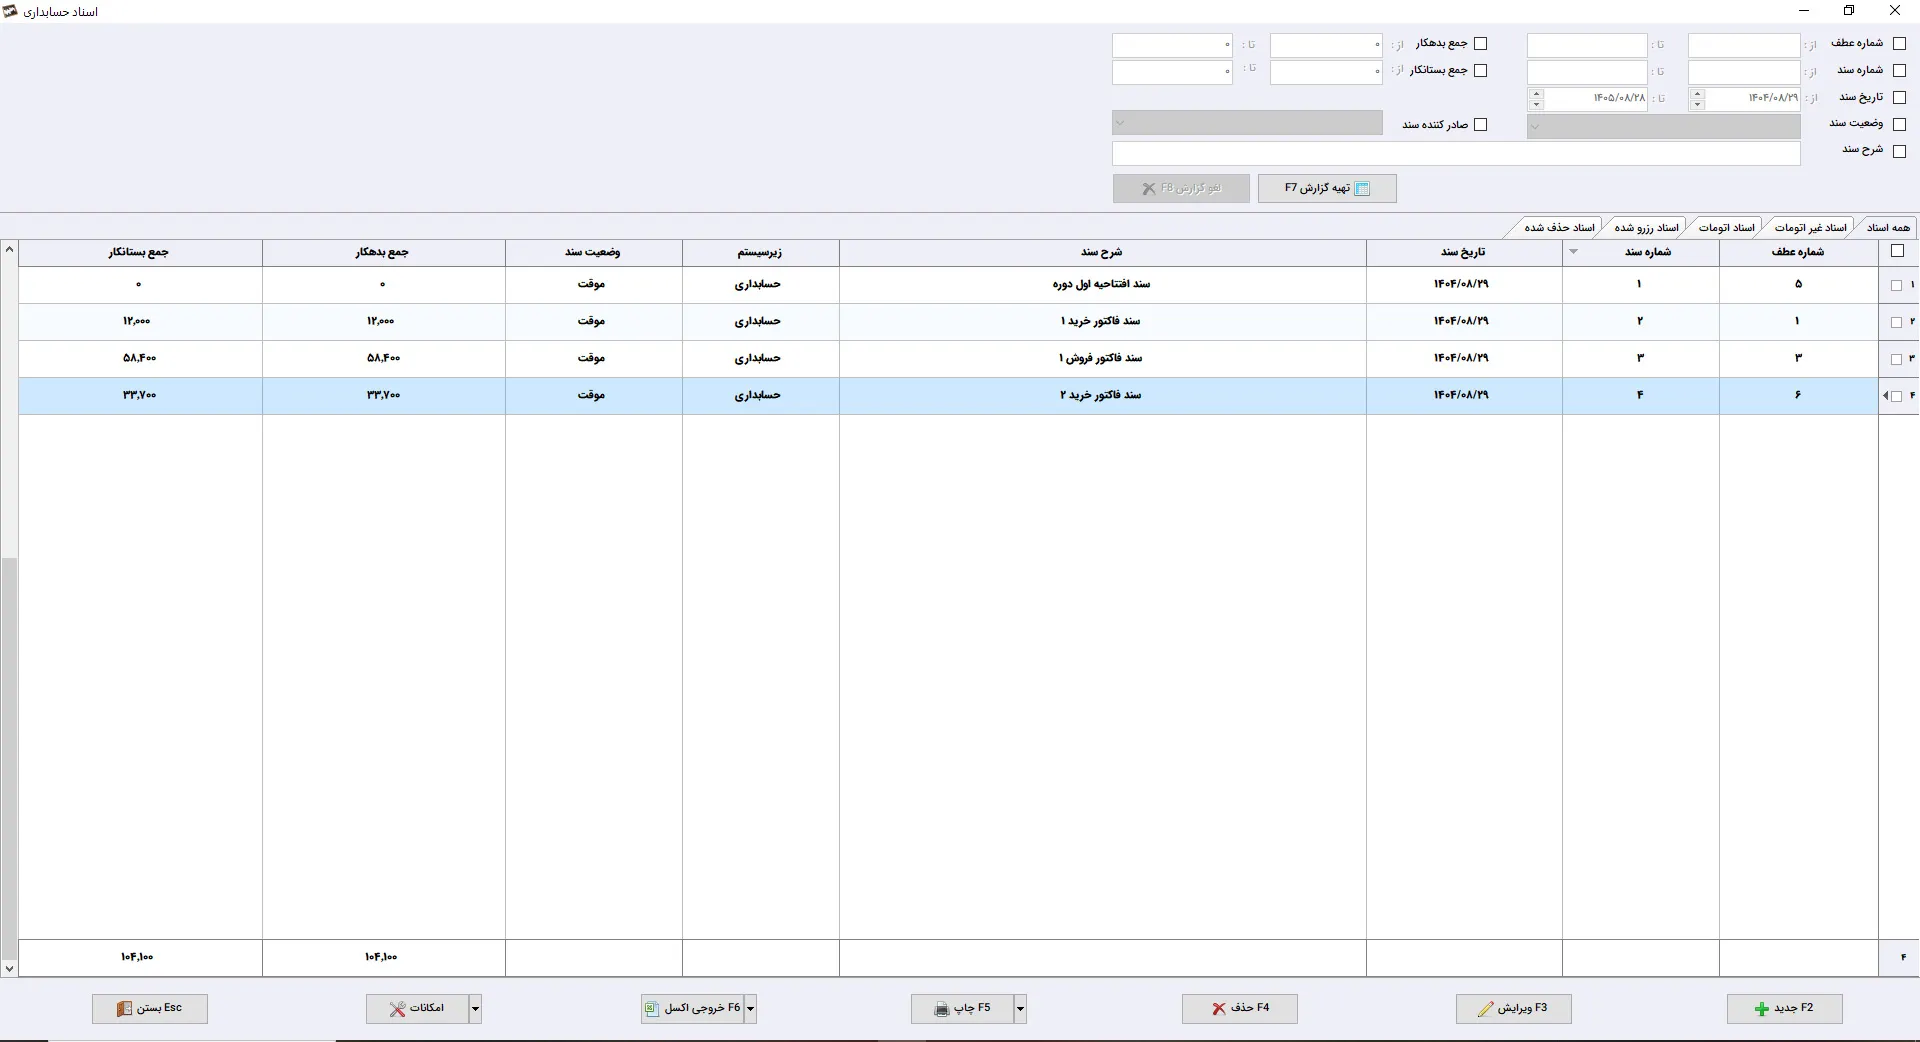Click the Excel icon on the F6 خروجی اکسل button

(x=651, y=1009)
